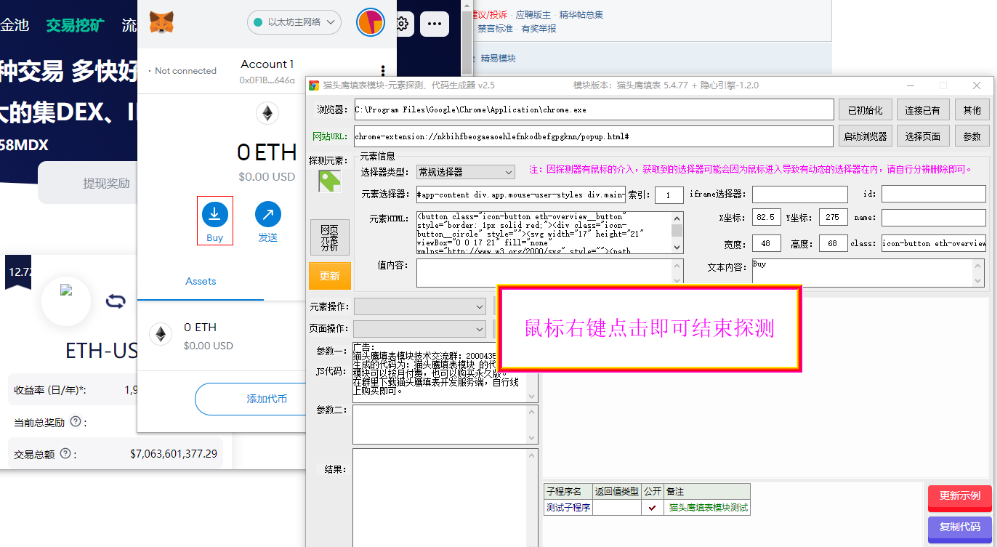The height and width of the screenshot is (547, 997).
Task: Click the 参数二 text area
Action: (x=446, y=425)
